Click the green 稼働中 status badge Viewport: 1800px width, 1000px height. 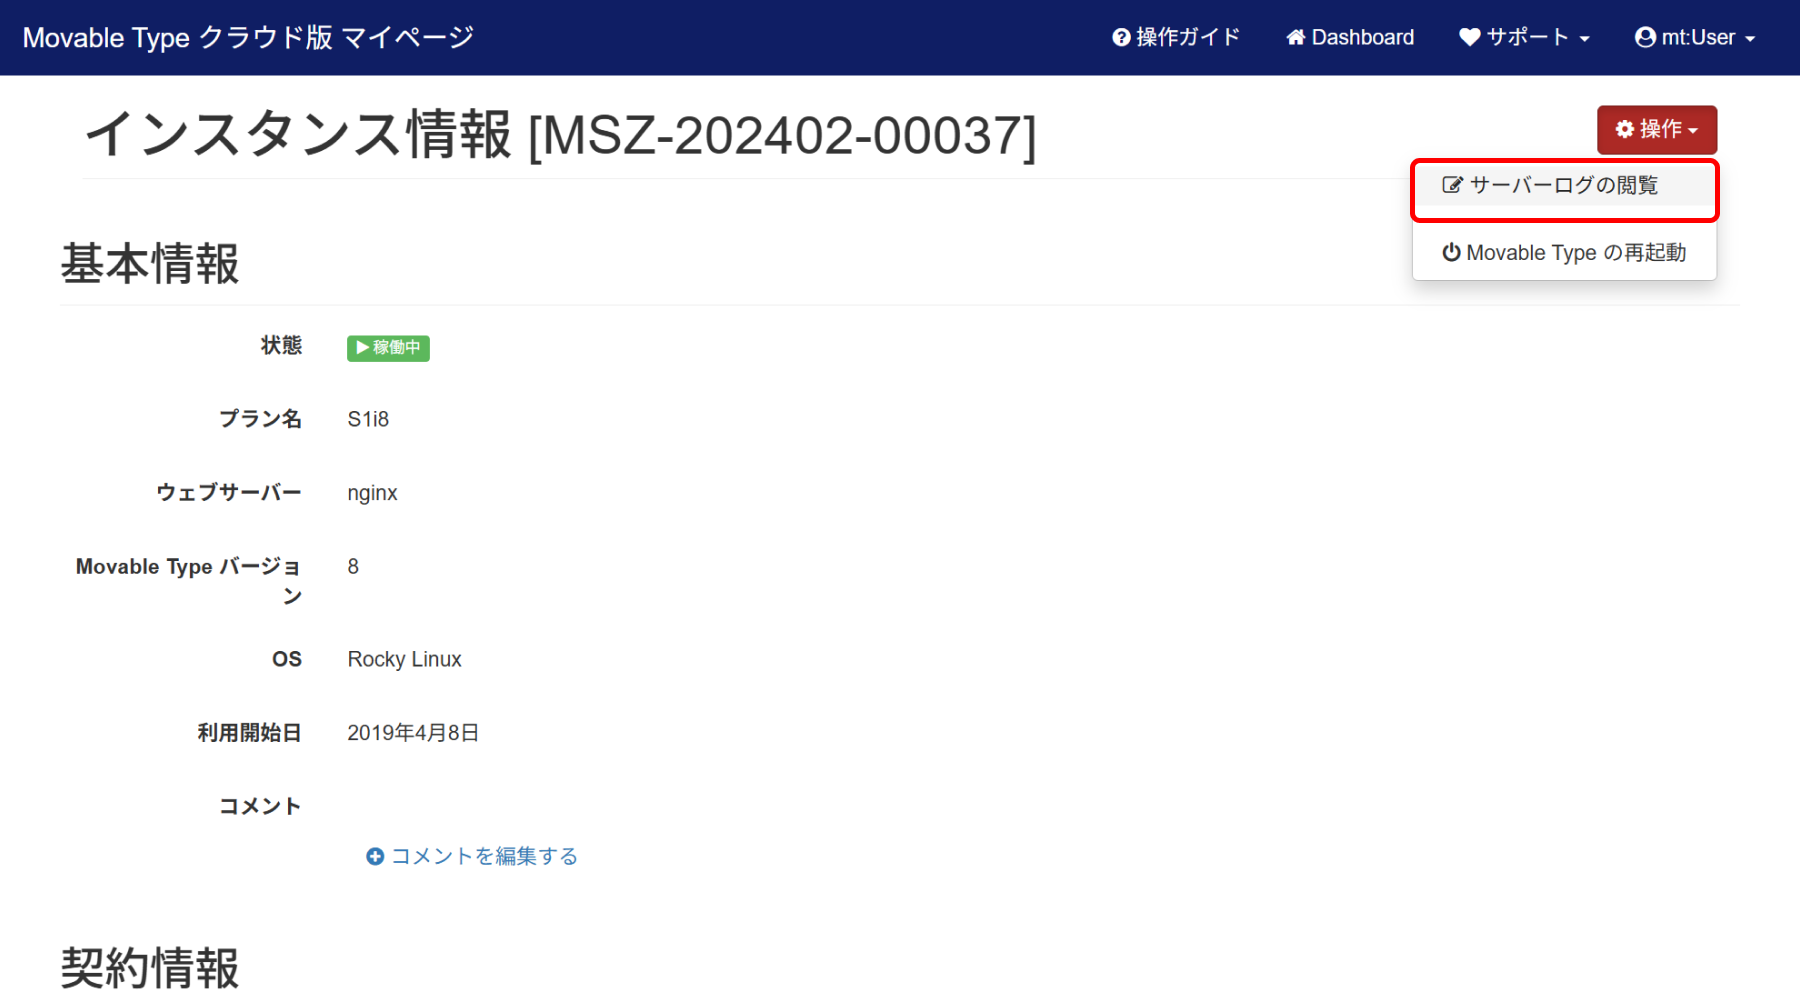pyautogui.click(x=388, y=348)
